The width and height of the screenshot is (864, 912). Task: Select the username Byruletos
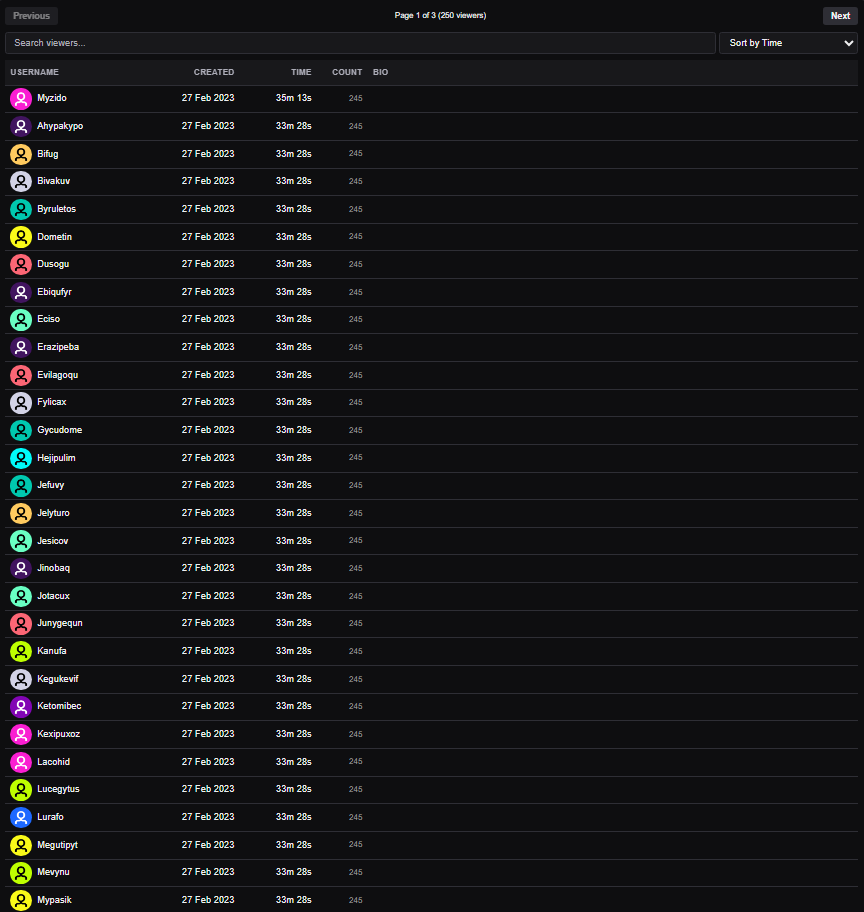(x=56, y=209)
